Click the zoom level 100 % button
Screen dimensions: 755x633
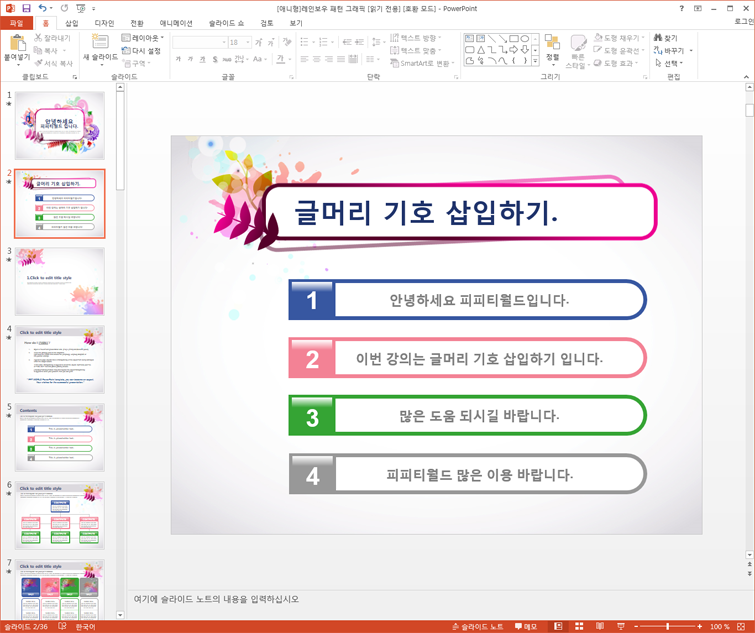pos(719,626)
